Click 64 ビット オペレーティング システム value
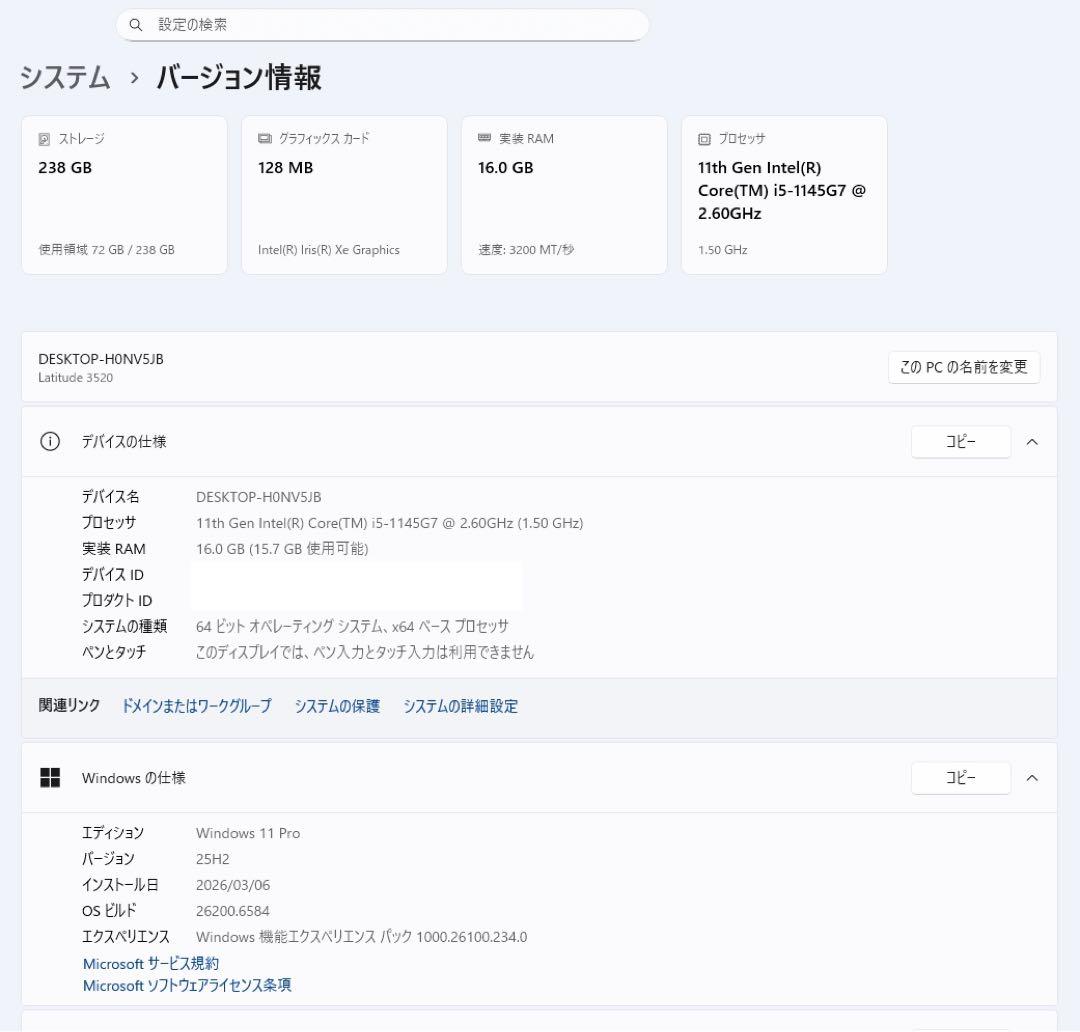The width and height of the screenshot is (1080, 1032). click(x=352, y=626)
